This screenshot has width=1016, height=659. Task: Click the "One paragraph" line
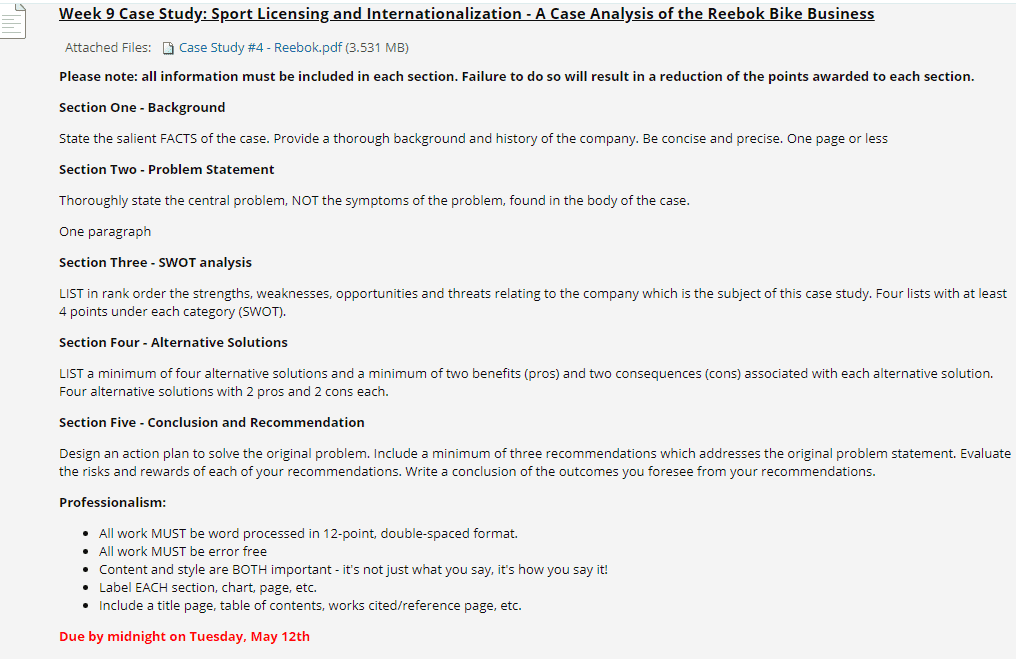click(x=105, y=231)
